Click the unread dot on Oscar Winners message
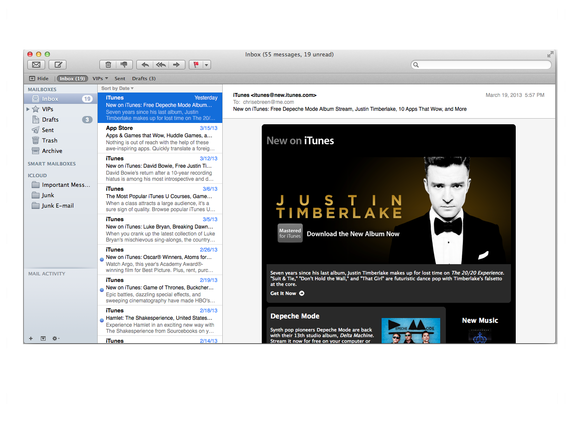The image size is (580, 421). 102,260
